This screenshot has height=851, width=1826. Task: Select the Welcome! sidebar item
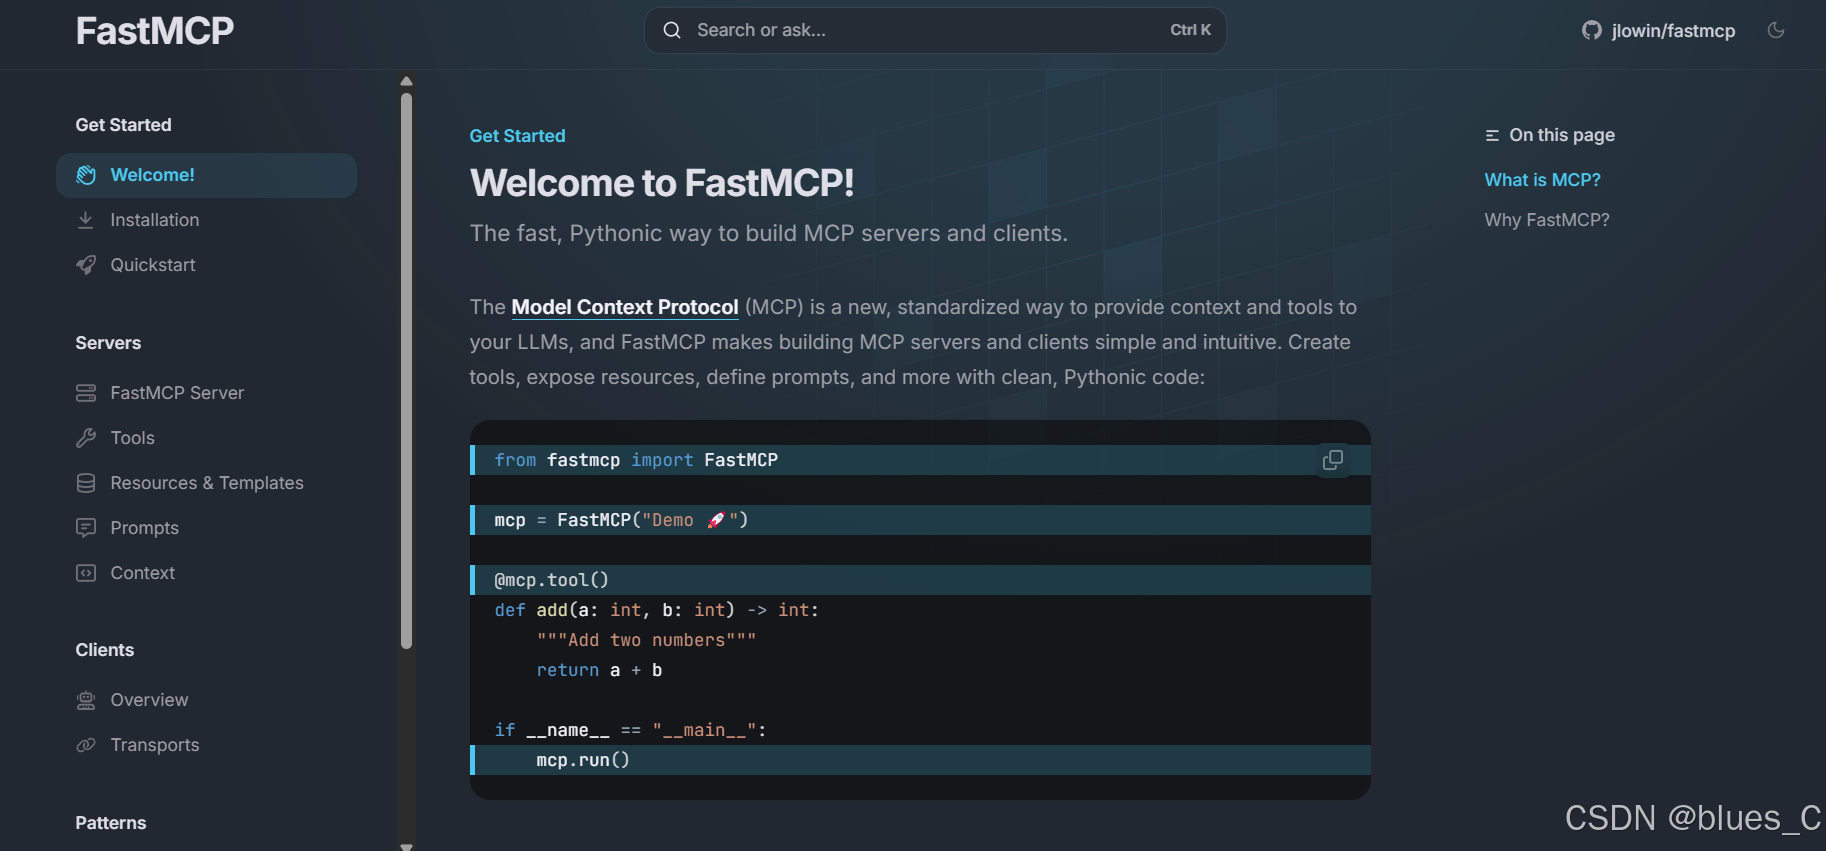[207, 175]
